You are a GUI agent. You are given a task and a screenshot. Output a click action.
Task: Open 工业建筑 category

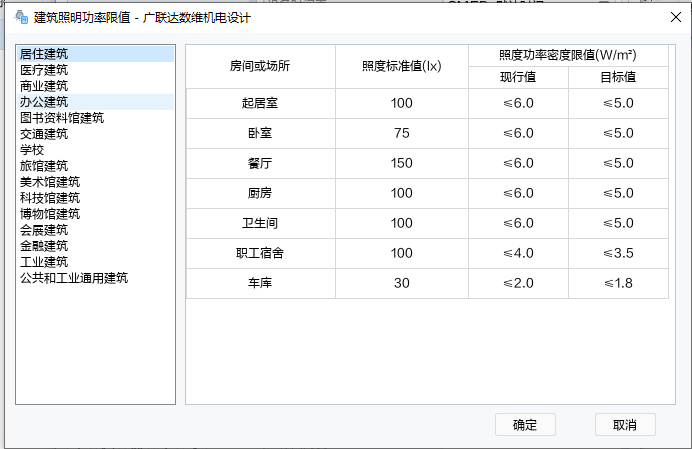click(95, 262)
